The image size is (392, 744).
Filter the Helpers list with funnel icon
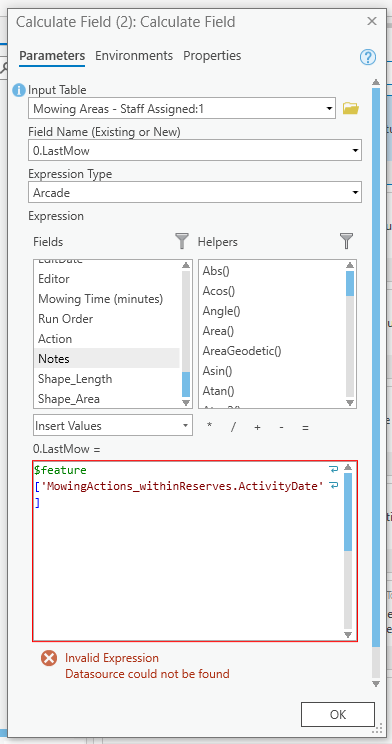pyautogui.click(x=347, y=242)
